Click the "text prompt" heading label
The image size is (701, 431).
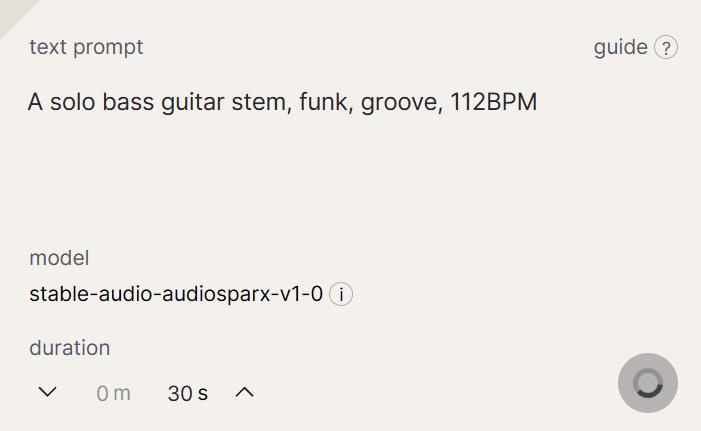click(86, 47)
